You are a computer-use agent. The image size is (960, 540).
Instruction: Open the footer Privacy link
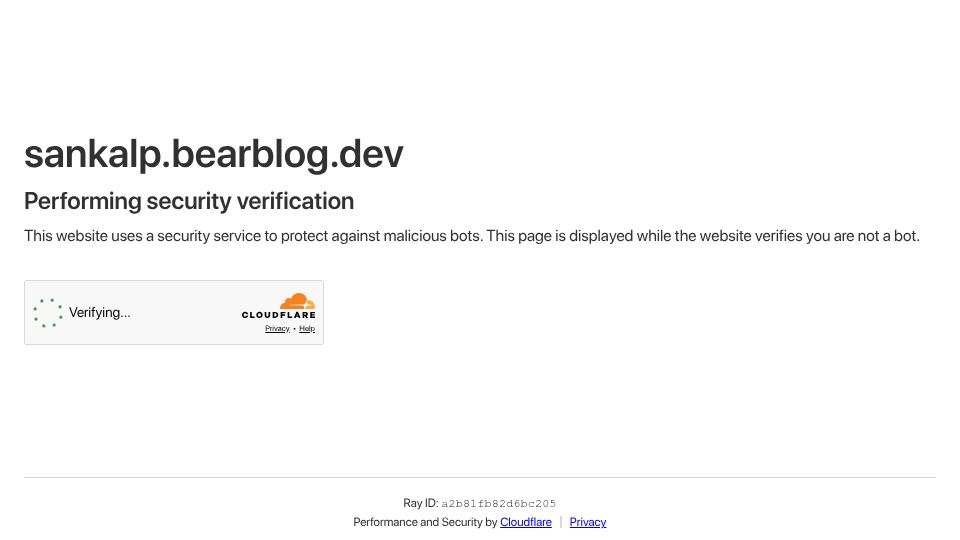tap(588, 522)
